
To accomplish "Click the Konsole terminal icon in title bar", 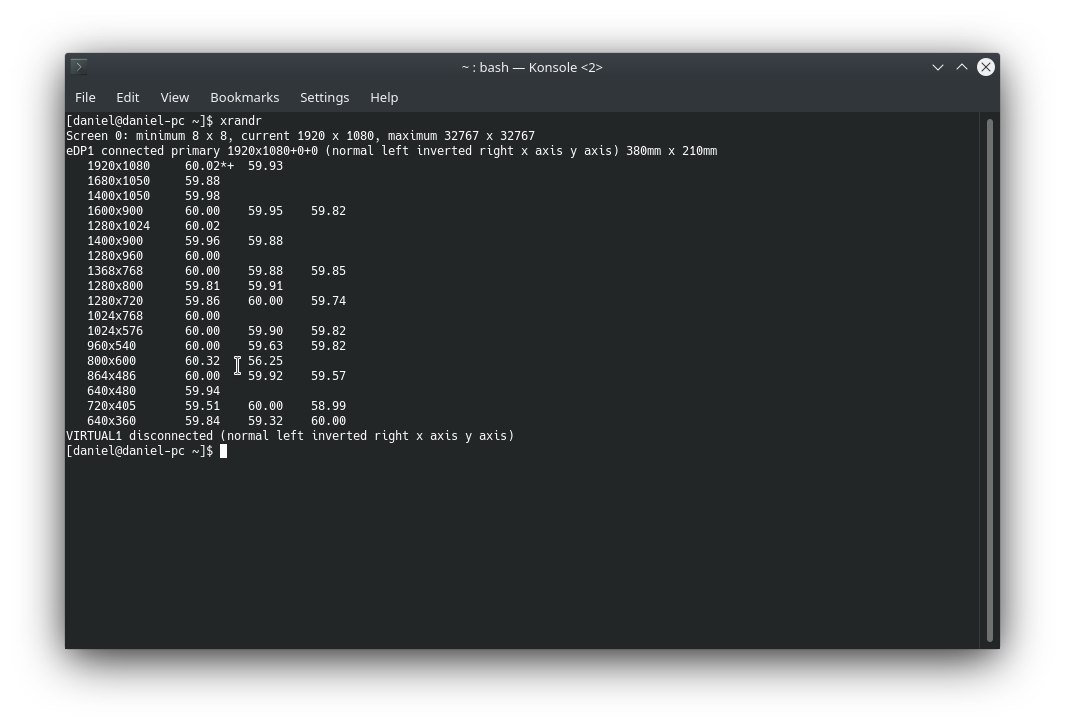I will tap(79, 67).
